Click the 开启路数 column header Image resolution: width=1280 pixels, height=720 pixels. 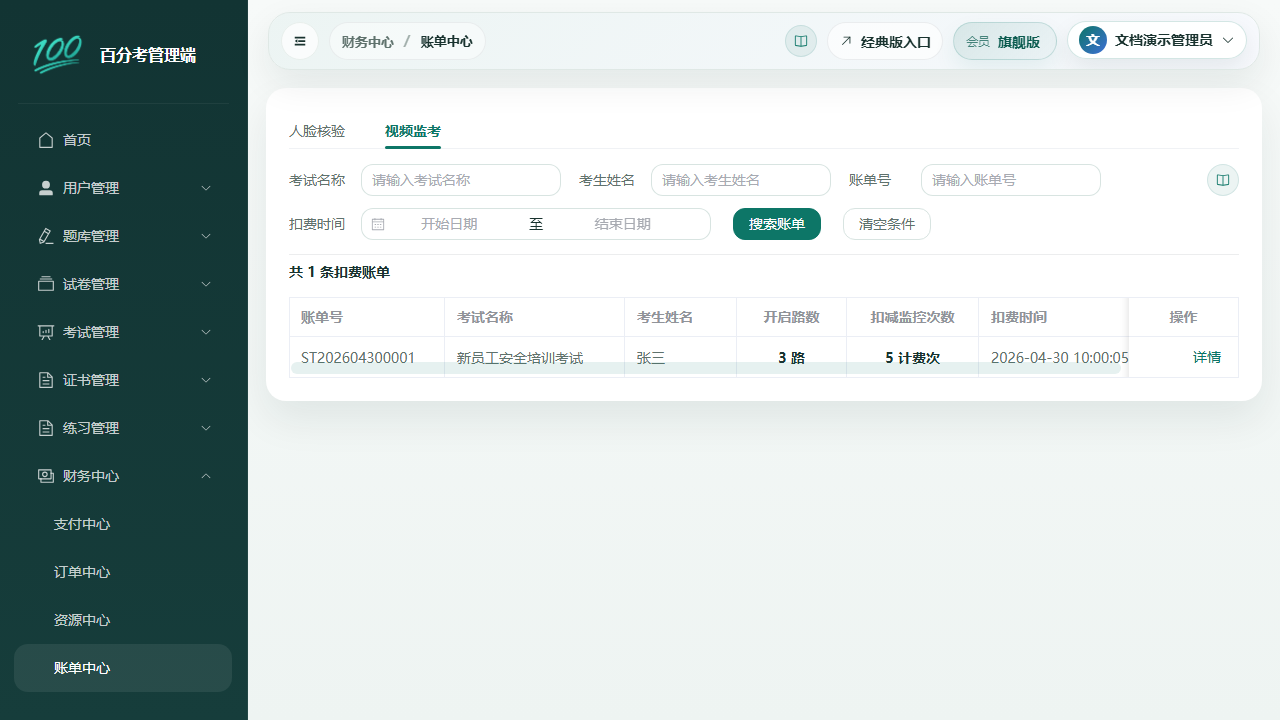(792, 317)
